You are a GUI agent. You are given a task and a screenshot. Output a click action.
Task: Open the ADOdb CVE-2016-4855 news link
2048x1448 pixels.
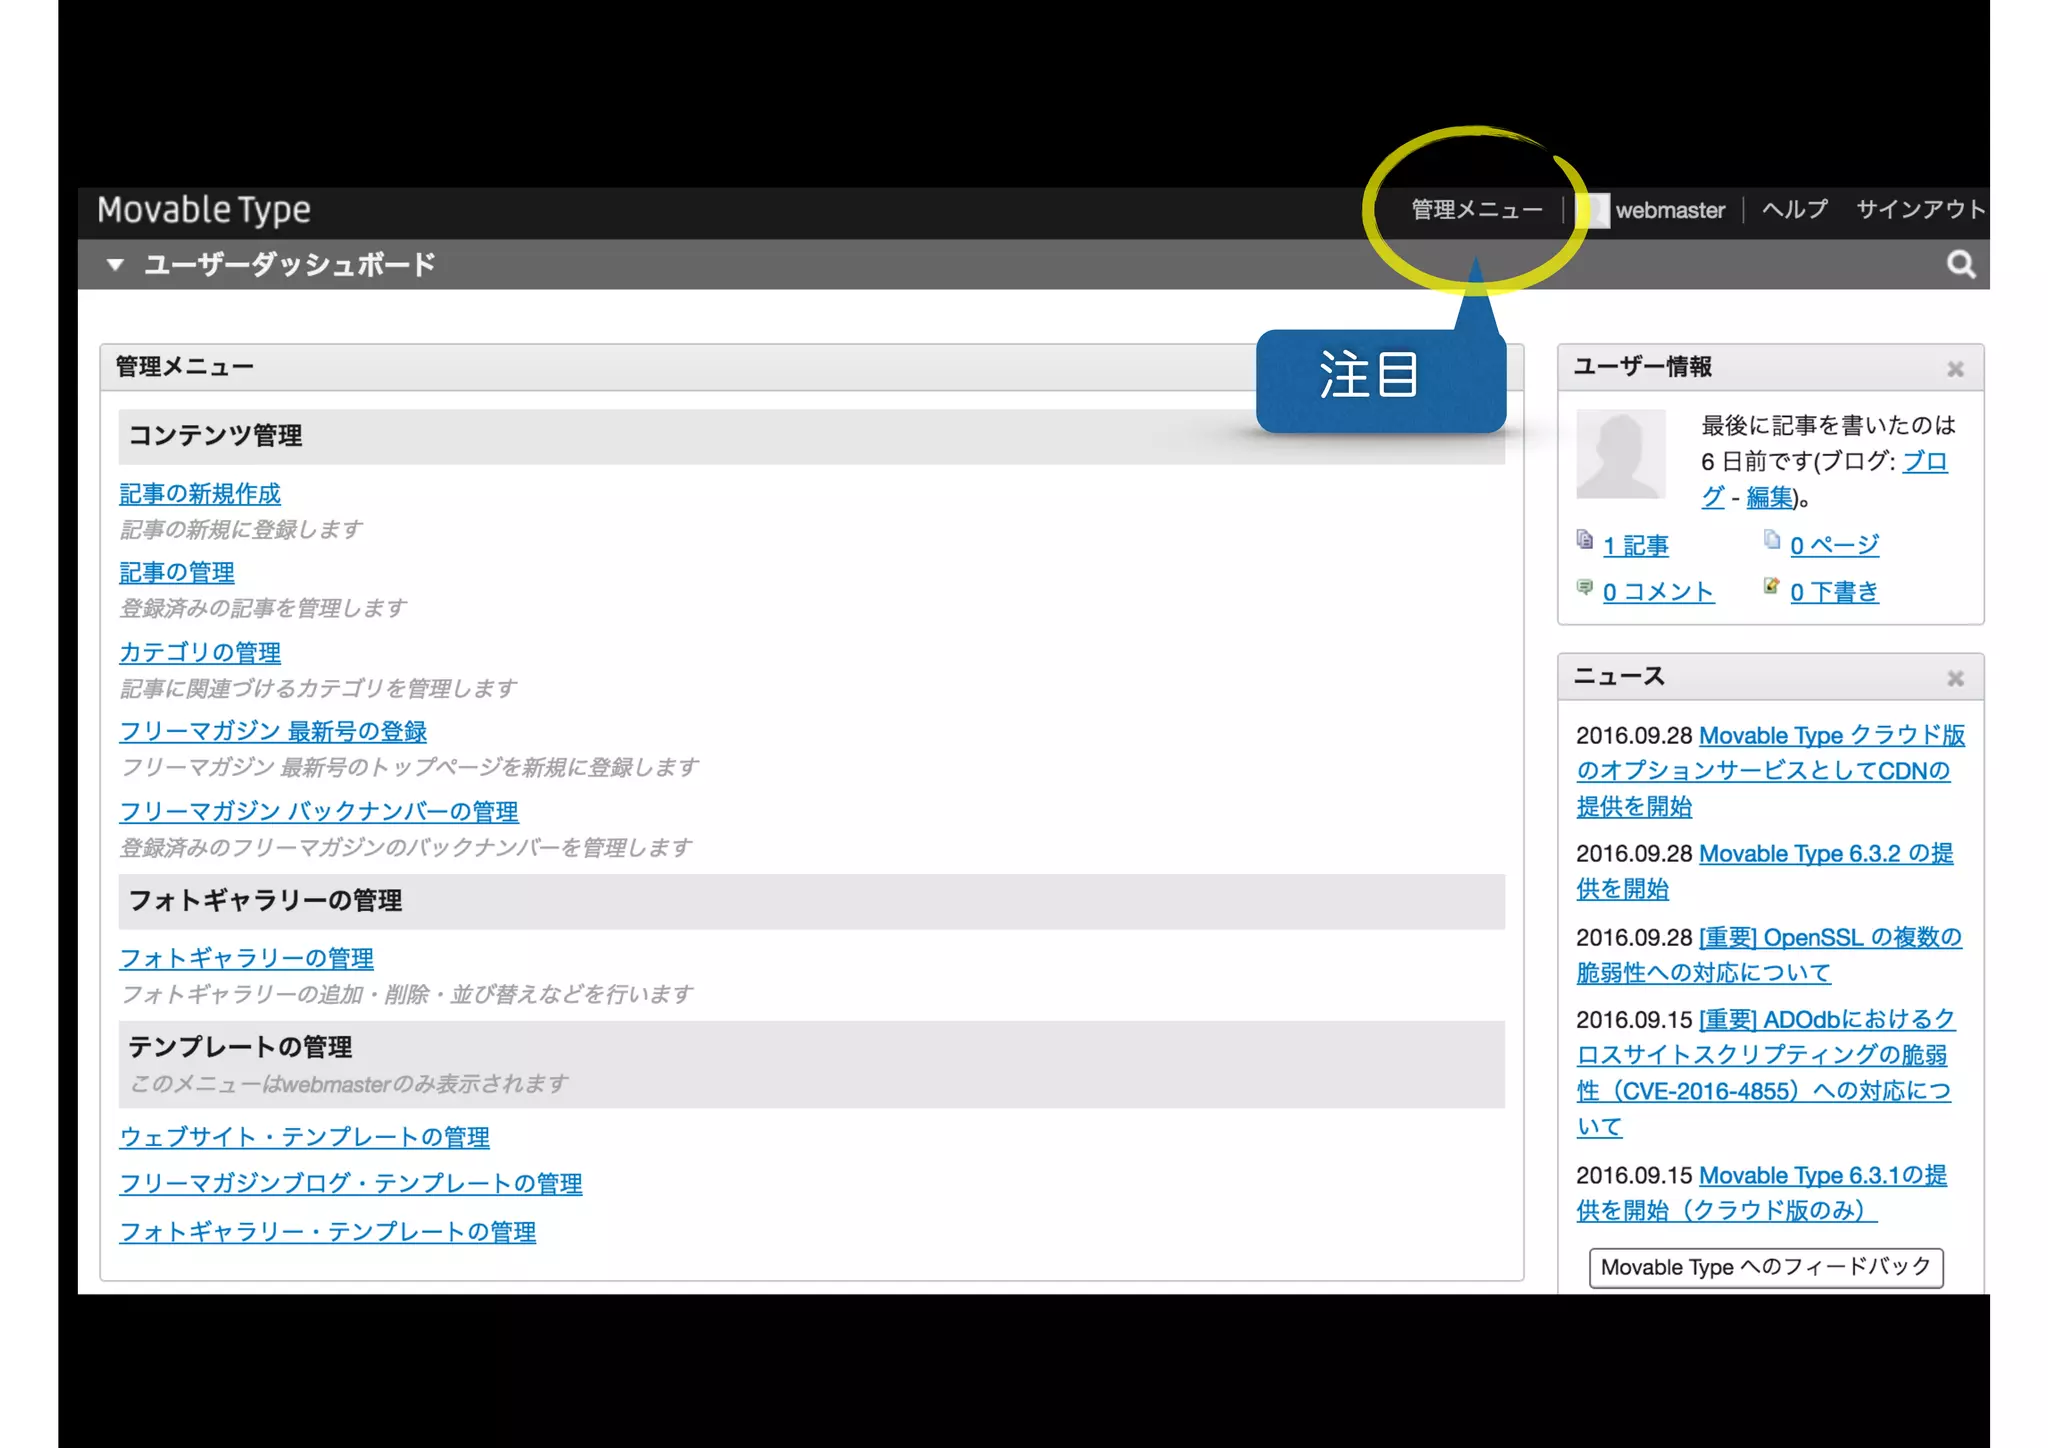[1766, 1073]
